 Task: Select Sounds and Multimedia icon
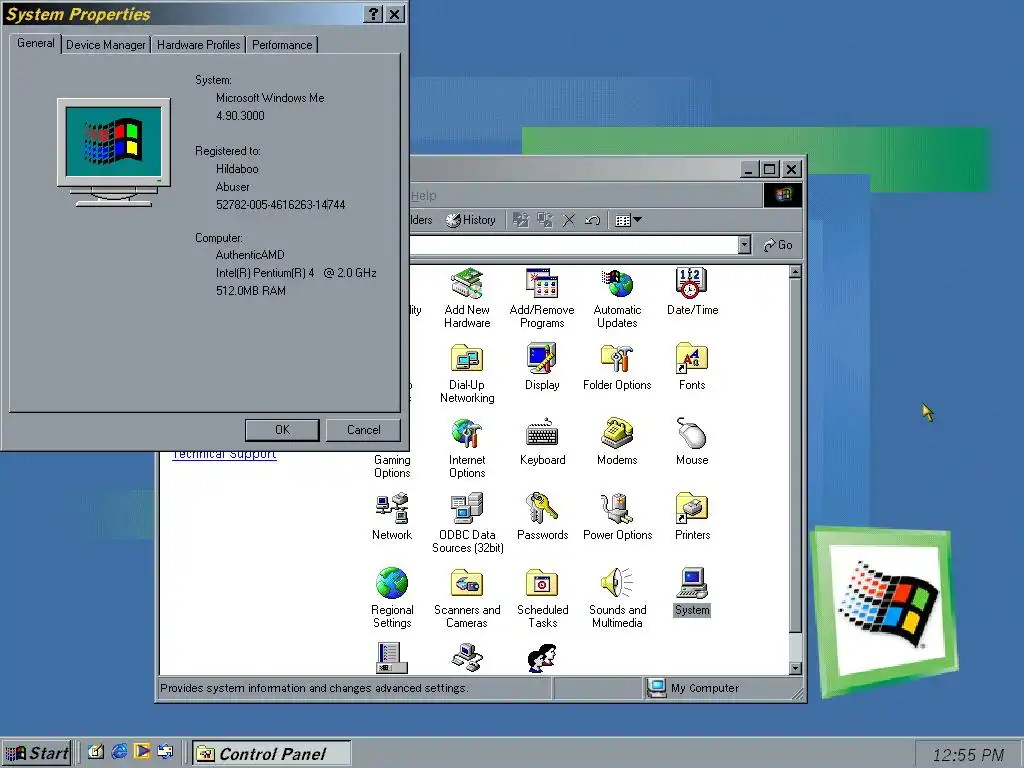pyautogui.click(x=617, y=598)
